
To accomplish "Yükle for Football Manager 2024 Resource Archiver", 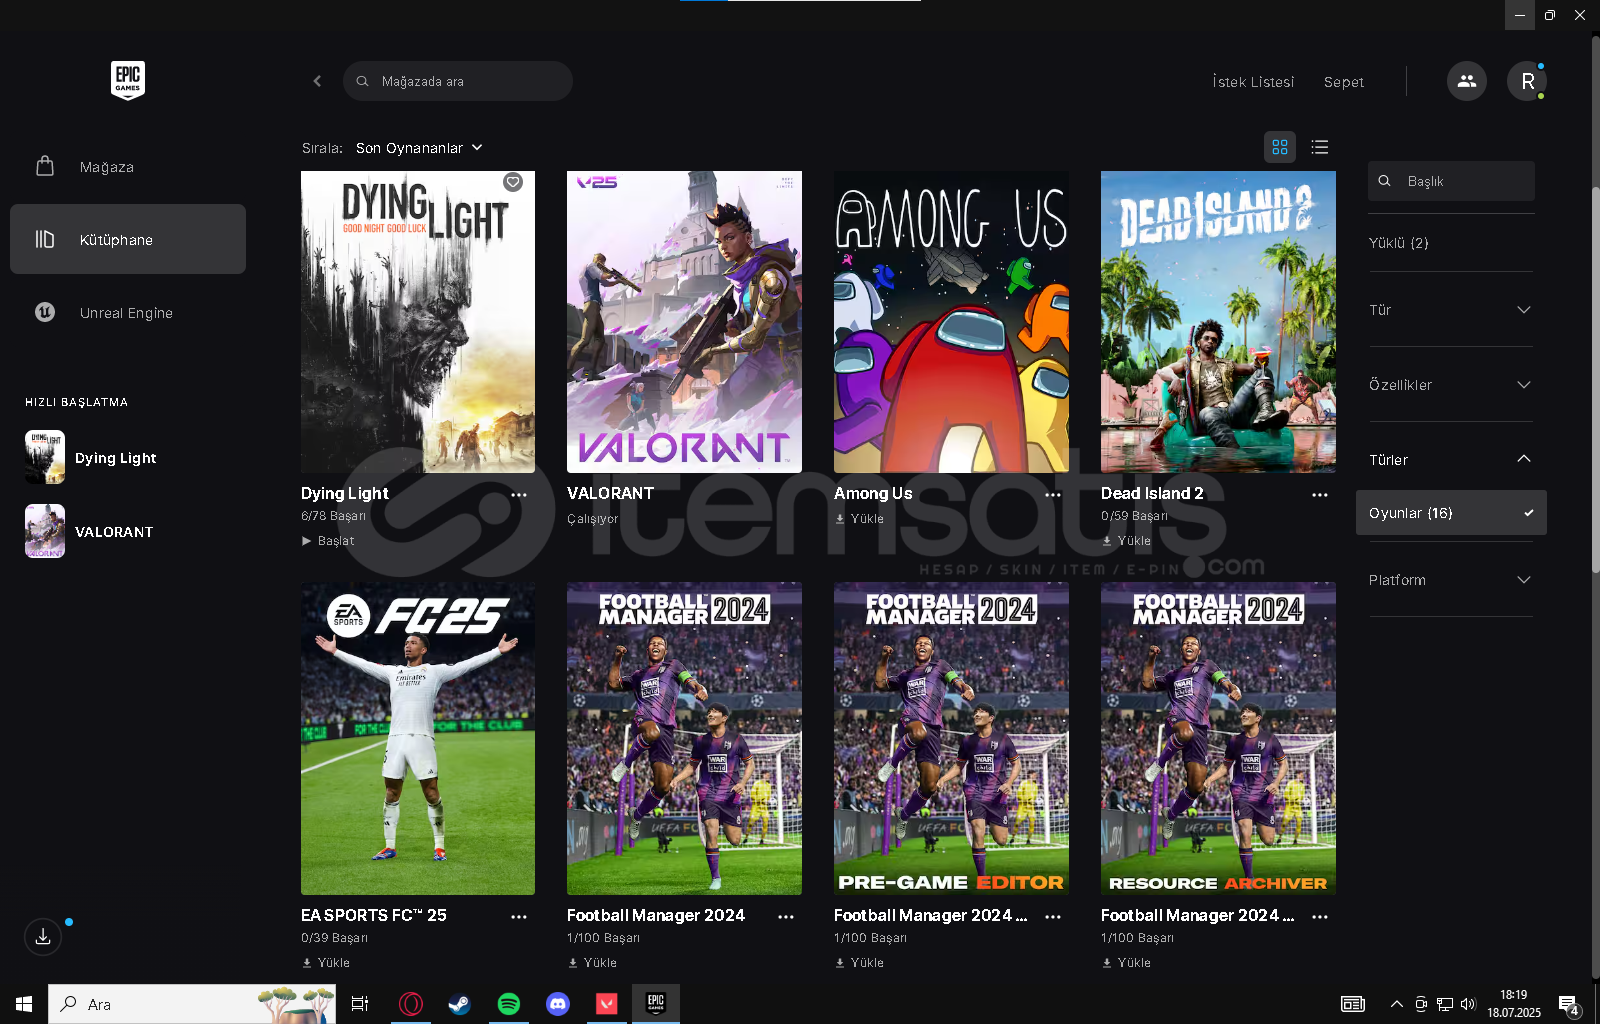I will [1127, 963].
